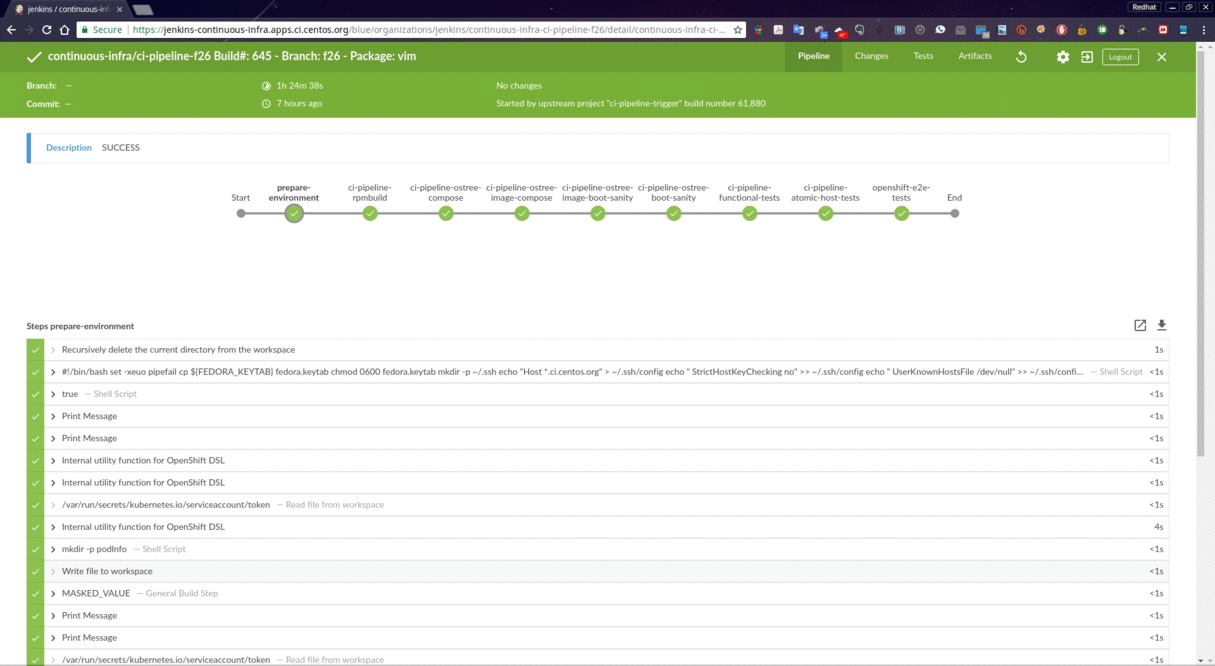Image resolution: width=1215 pixels, height=666 pixels.
Task: Close the pipeline run details view
Action: coord(1162,57)
